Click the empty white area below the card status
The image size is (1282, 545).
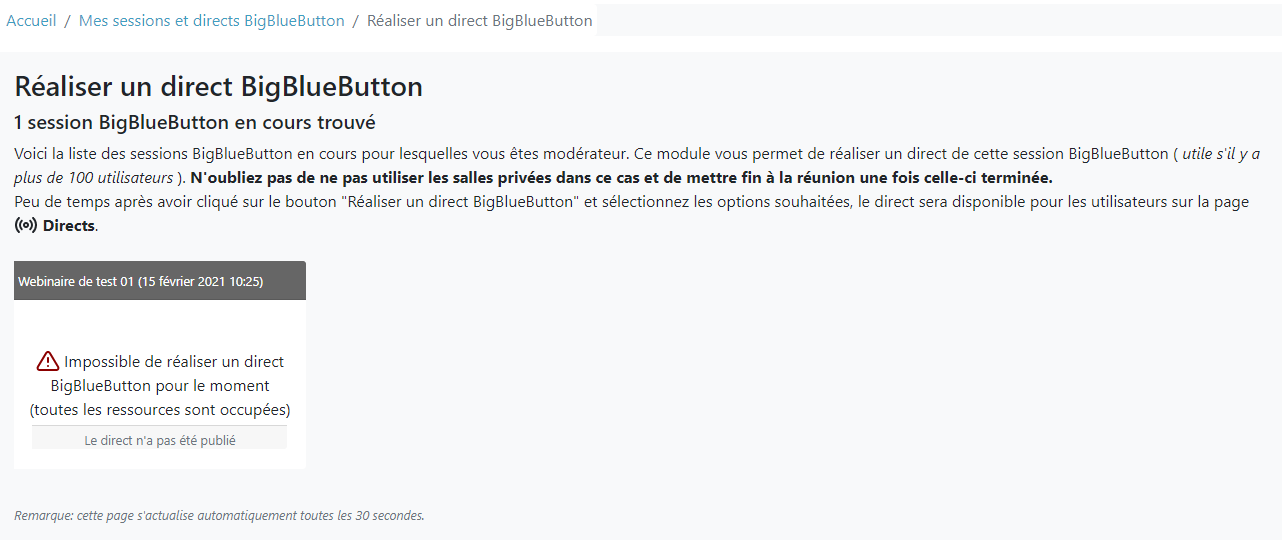(160, 459)
